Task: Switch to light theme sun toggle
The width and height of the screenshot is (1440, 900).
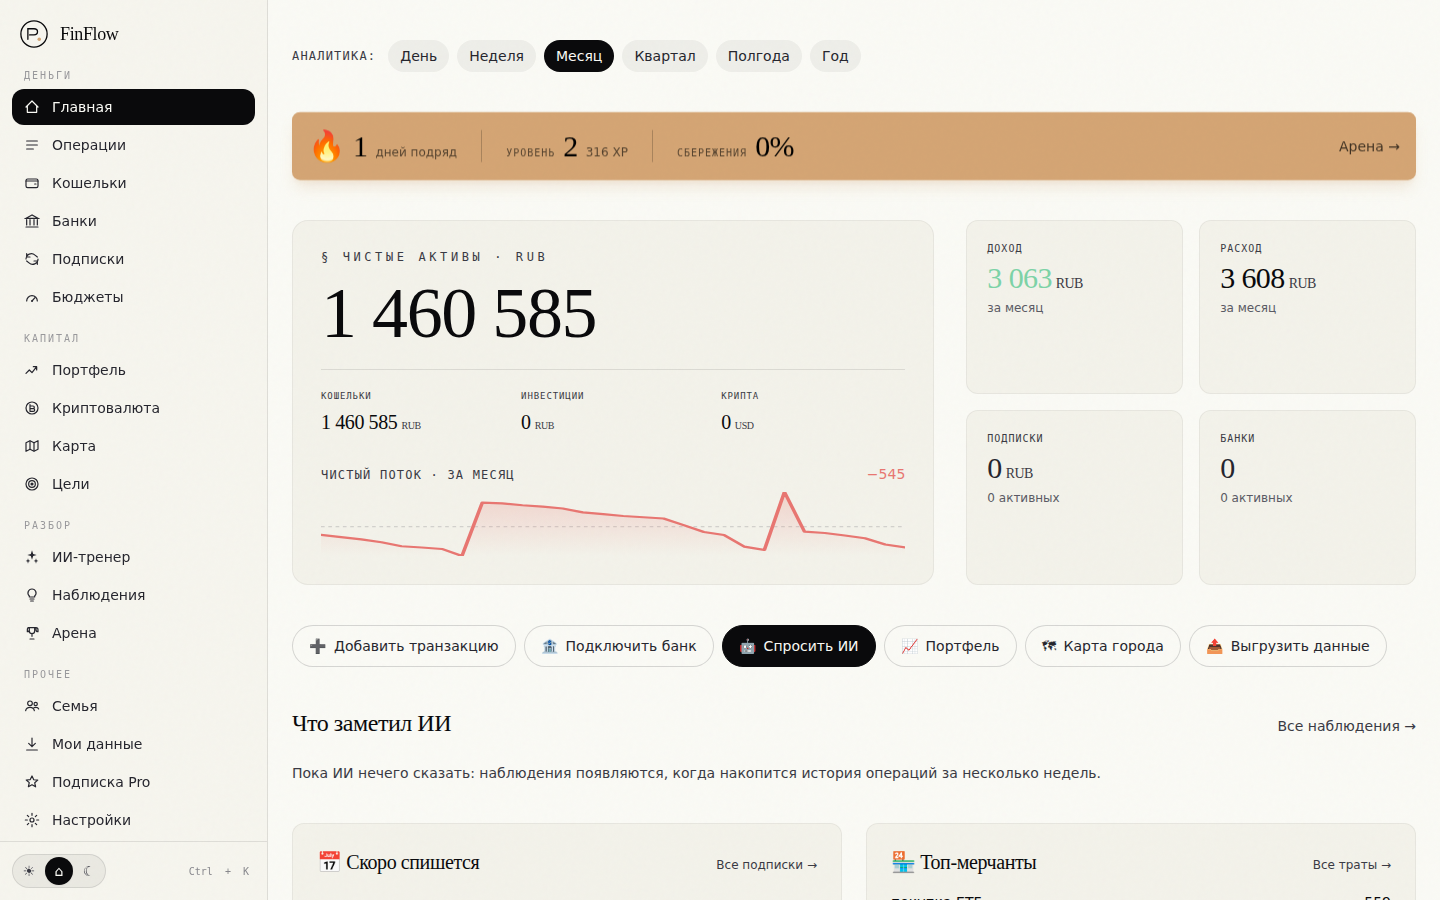Action: (29, 871)
